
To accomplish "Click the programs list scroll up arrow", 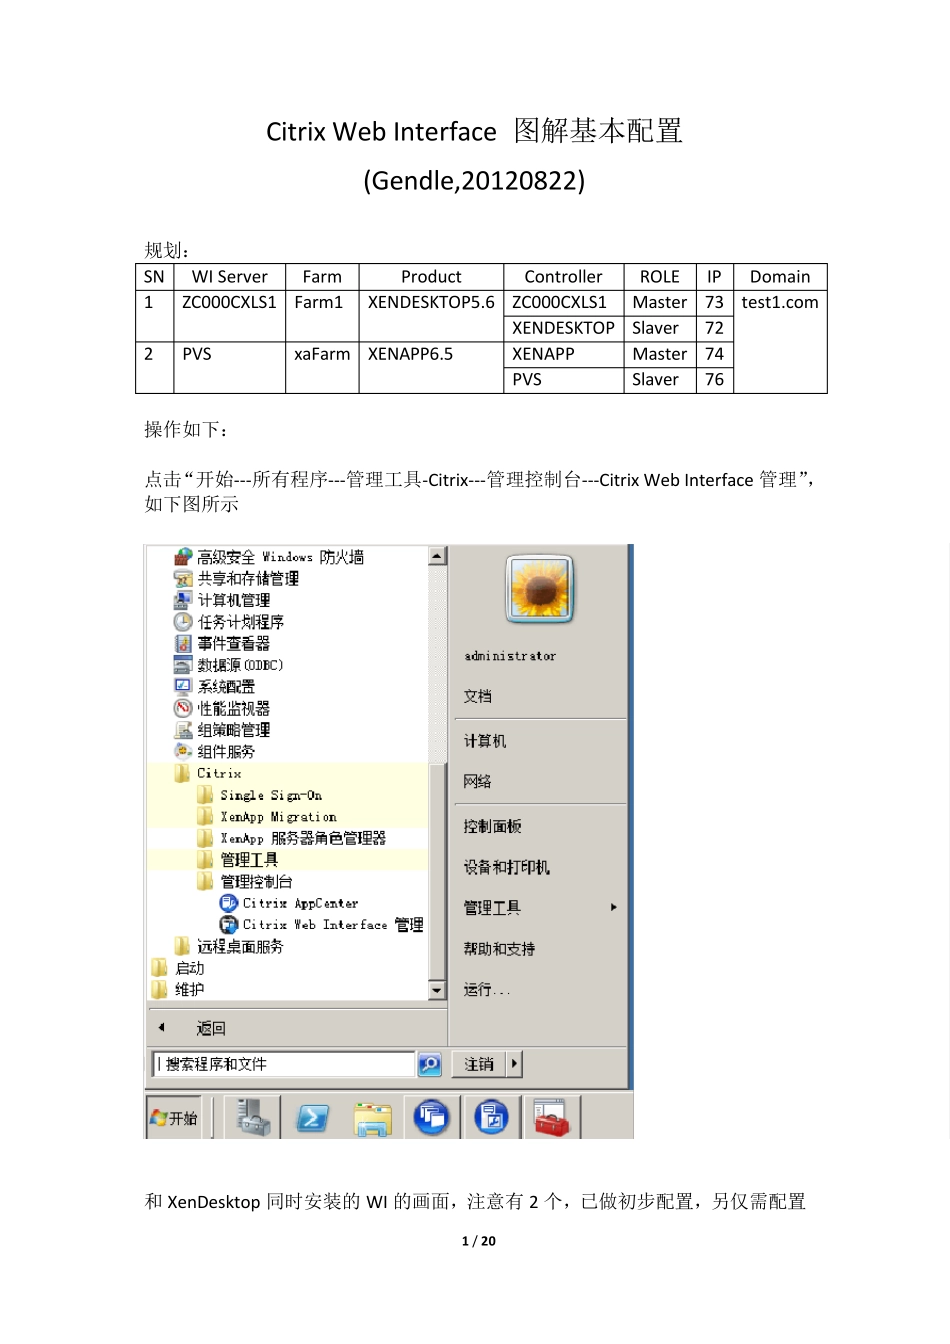I will tap(437, 555).
